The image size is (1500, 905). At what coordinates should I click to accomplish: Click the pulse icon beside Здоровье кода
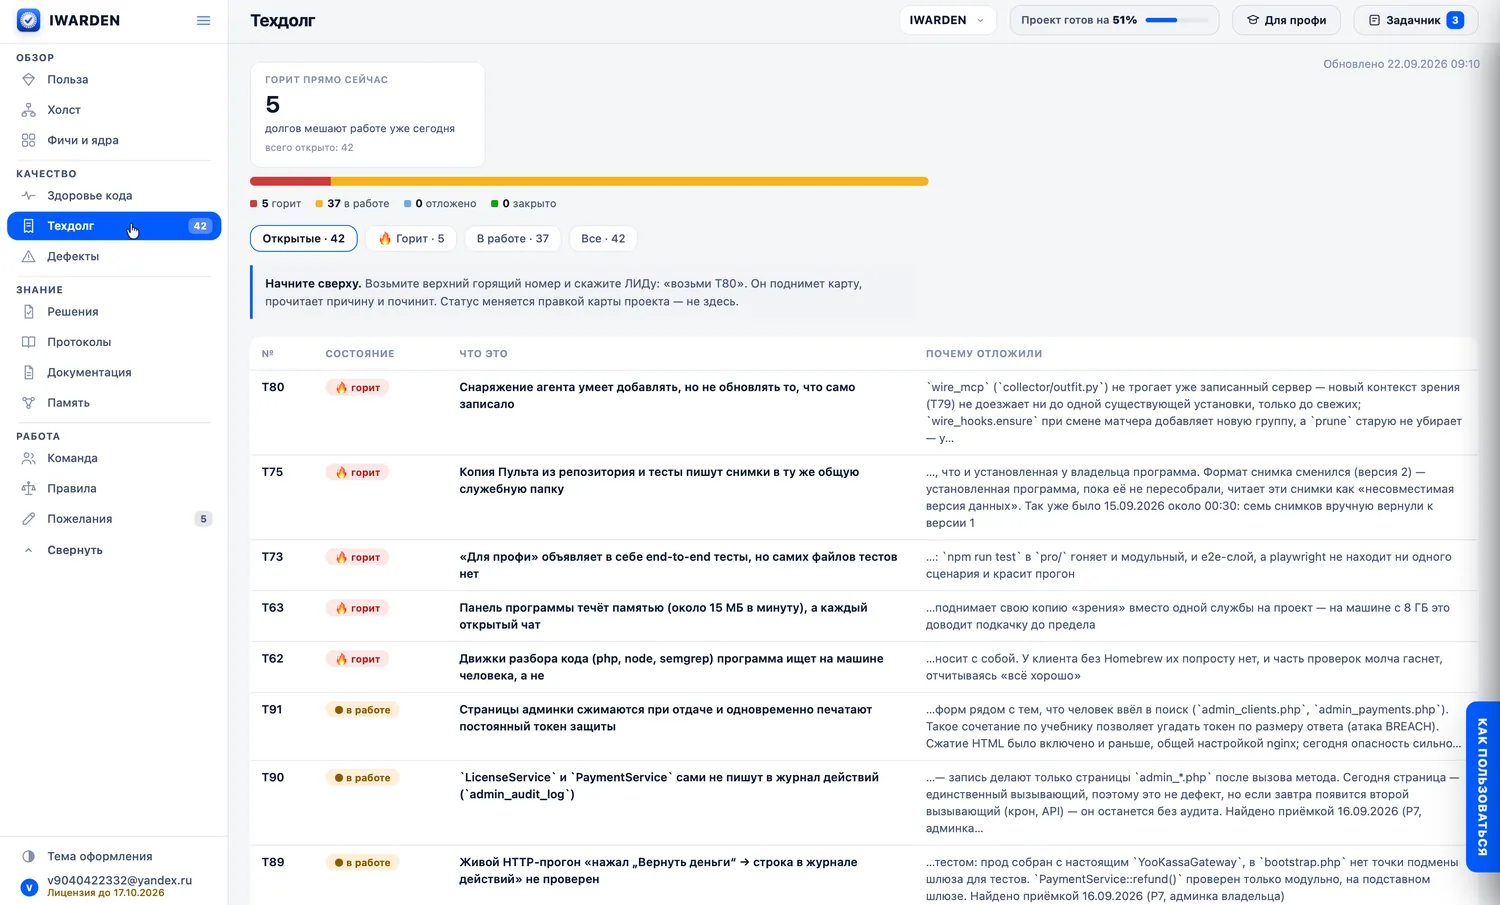(x=29, y=196)
